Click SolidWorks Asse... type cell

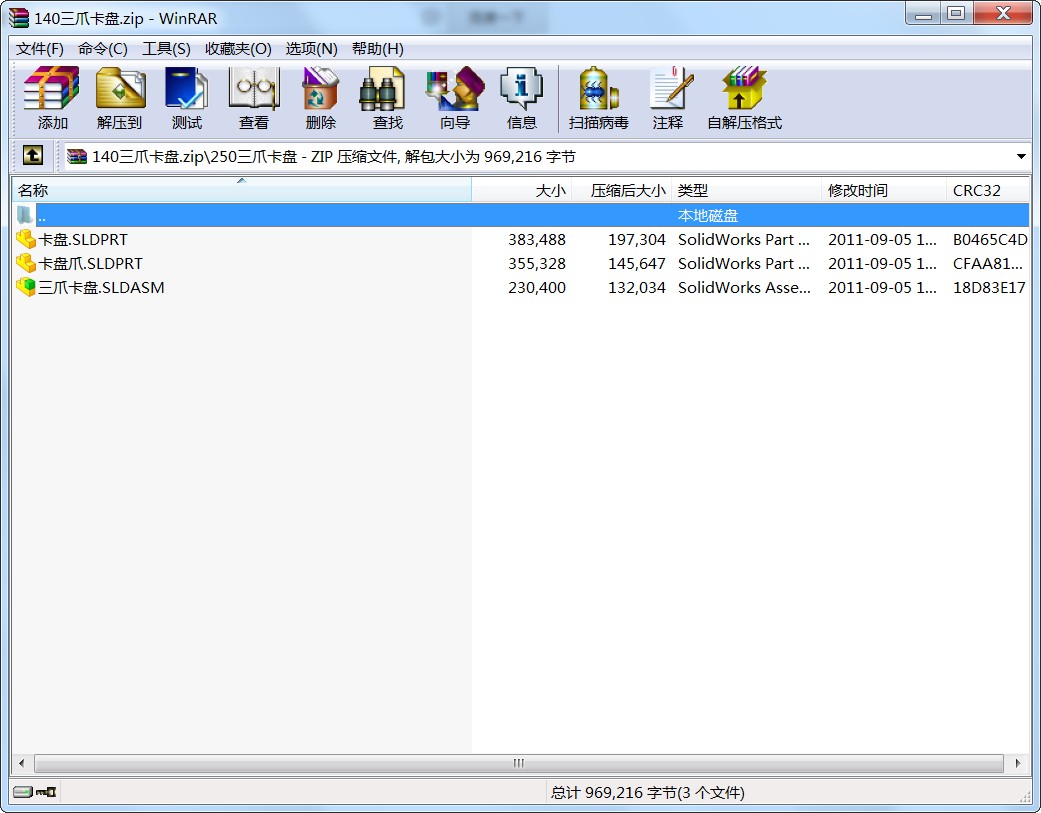pos(744,287)
